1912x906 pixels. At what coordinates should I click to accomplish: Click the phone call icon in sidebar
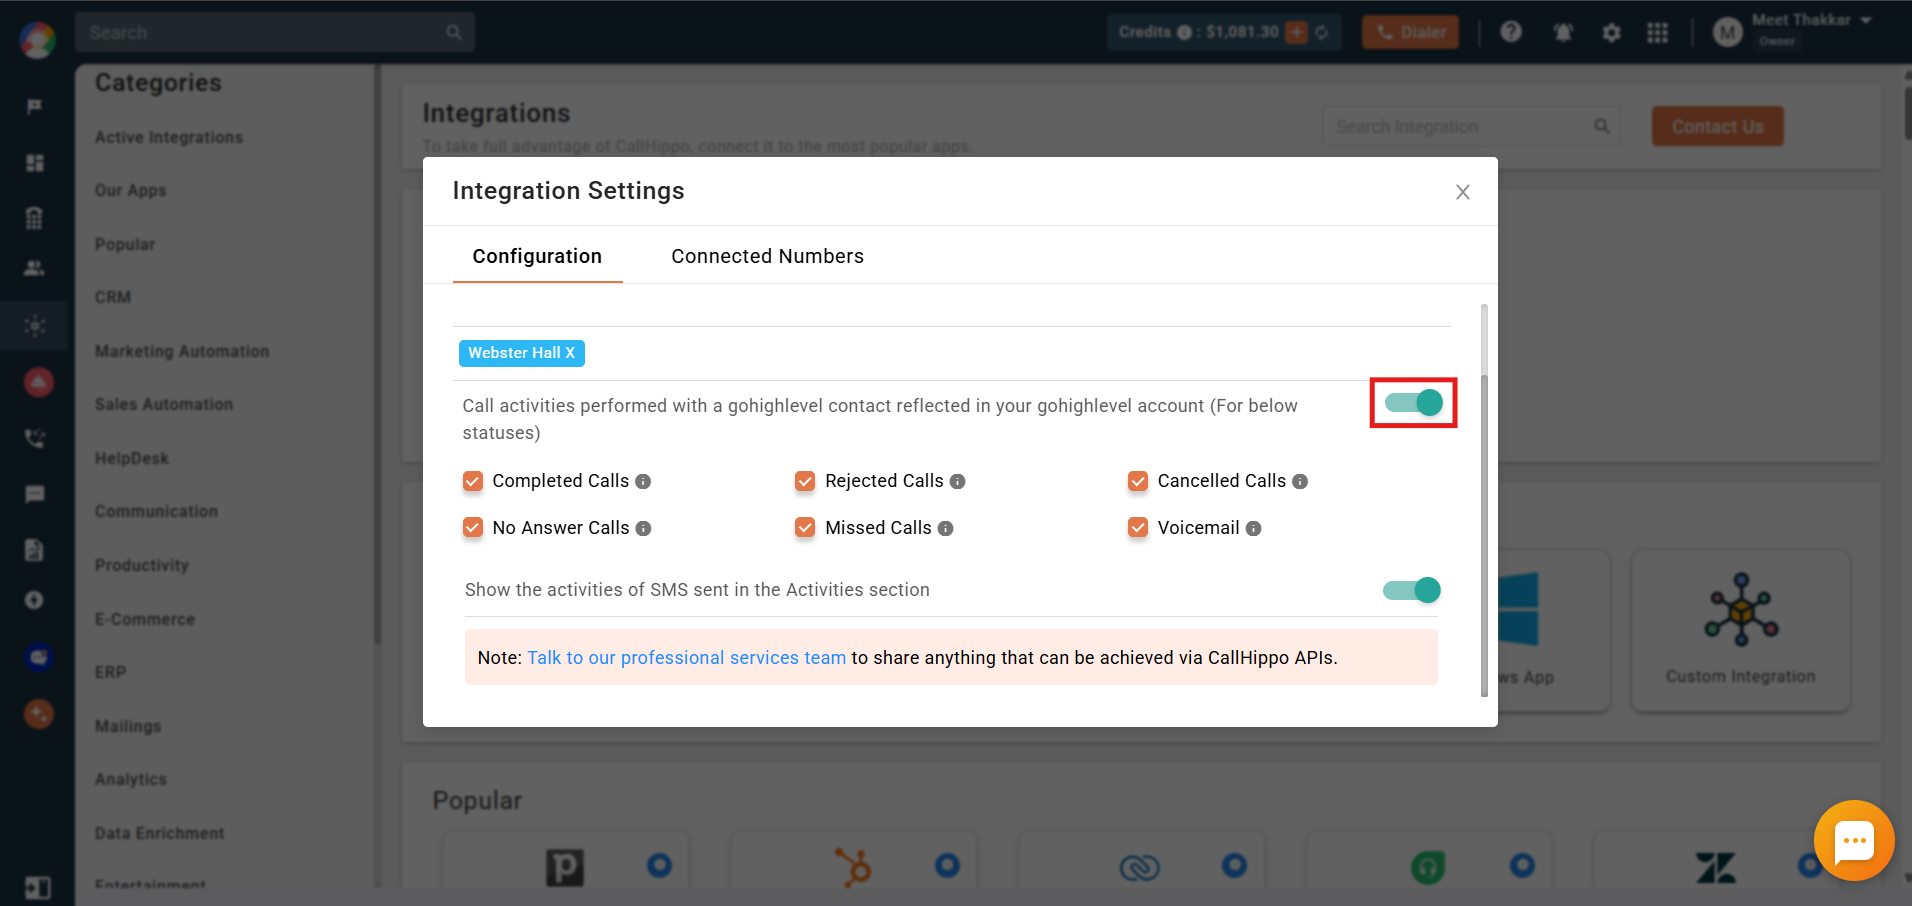point(35,438)
